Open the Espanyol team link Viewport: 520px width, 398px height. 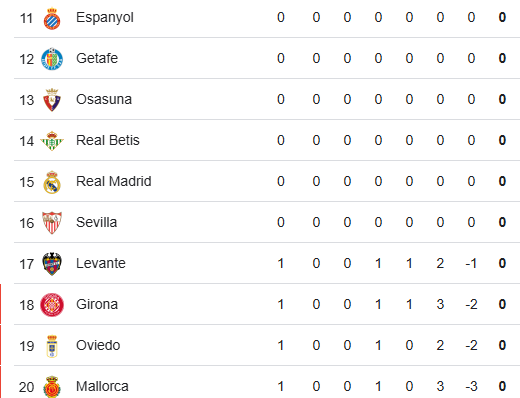(105, 18)
